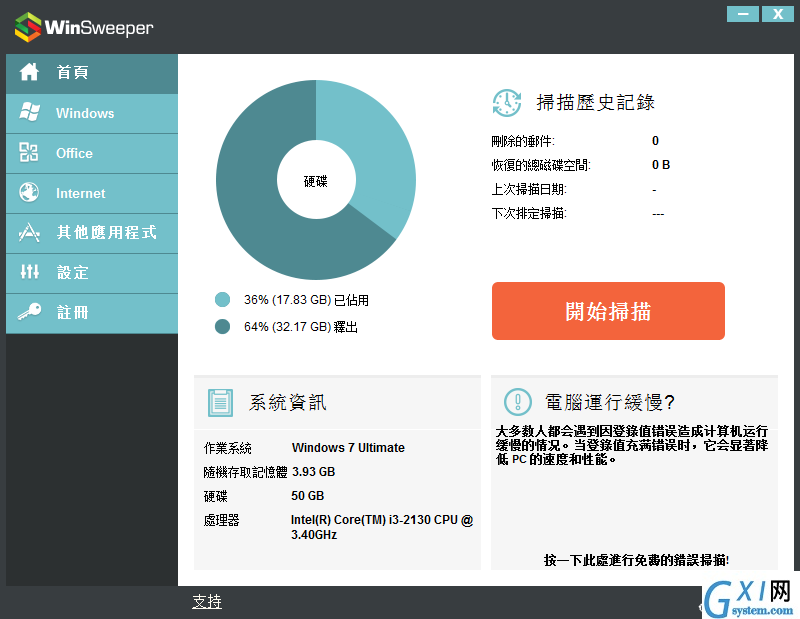Image resolution: width=800 pixels, height=619 pixels.
Task: Click the sliders icon beside 設定
Action: click(29, 272)
